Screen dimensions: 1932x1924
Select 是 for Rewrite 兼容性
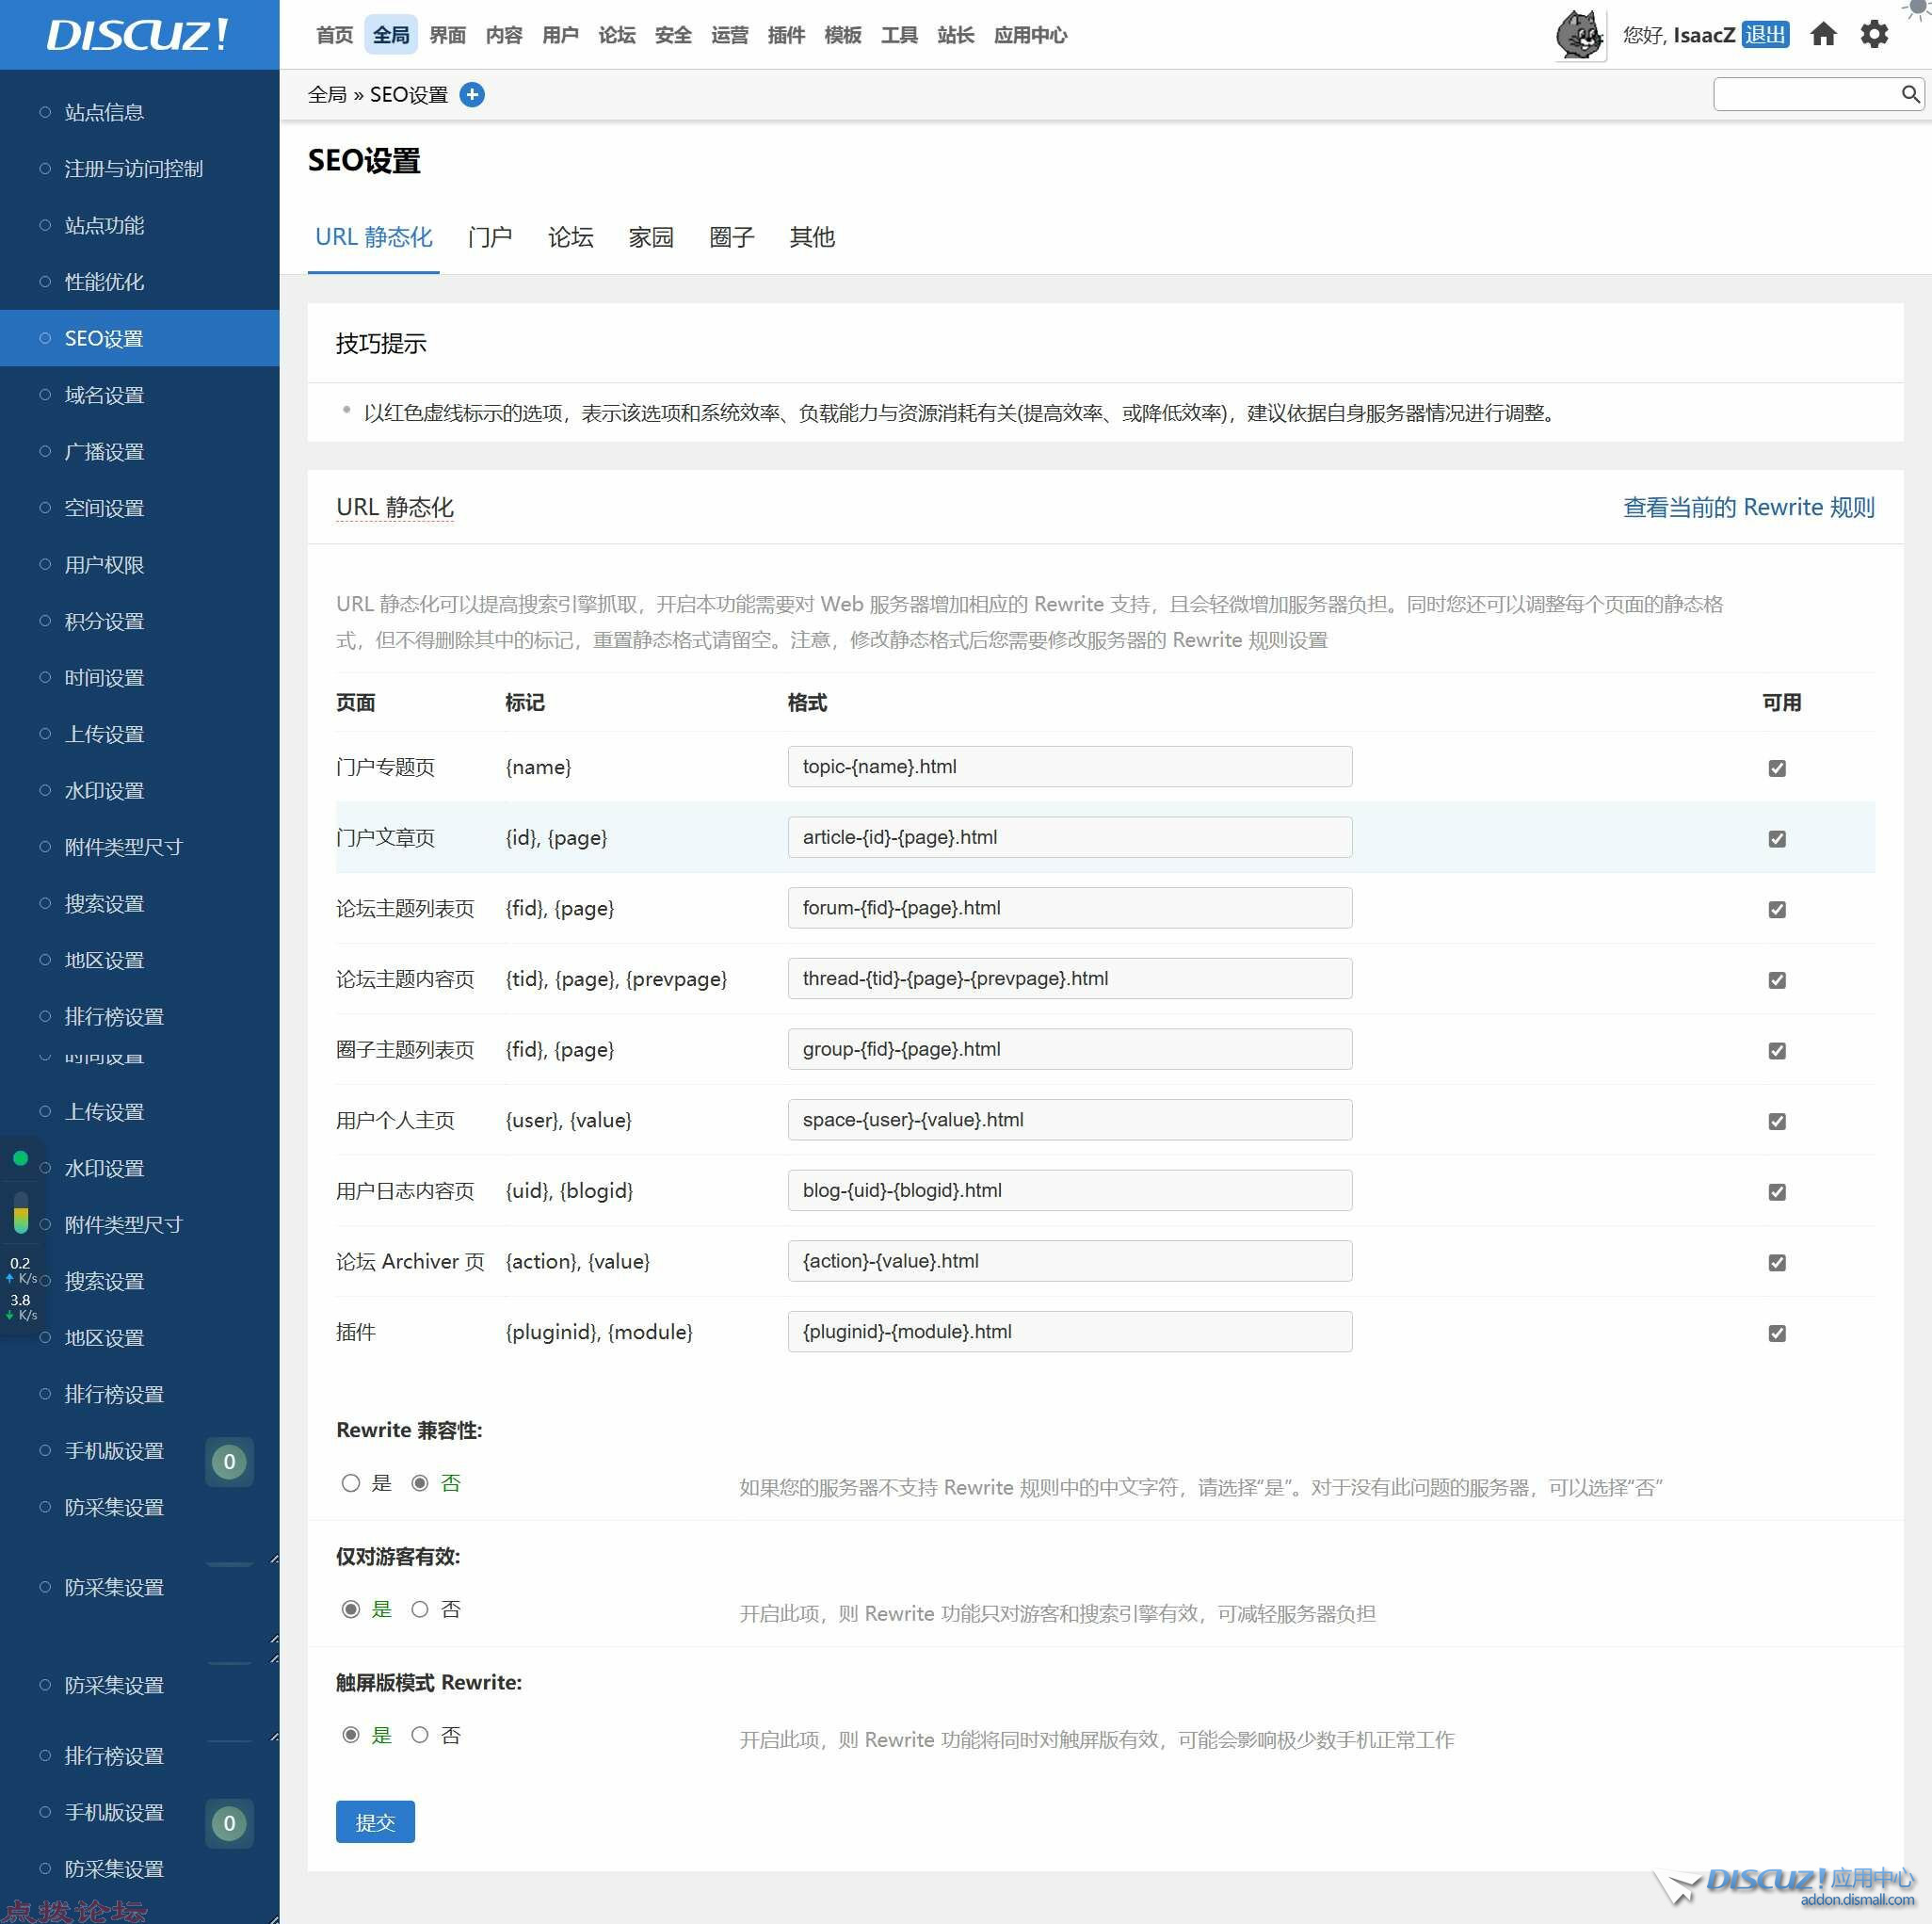tap(351, 1483)
